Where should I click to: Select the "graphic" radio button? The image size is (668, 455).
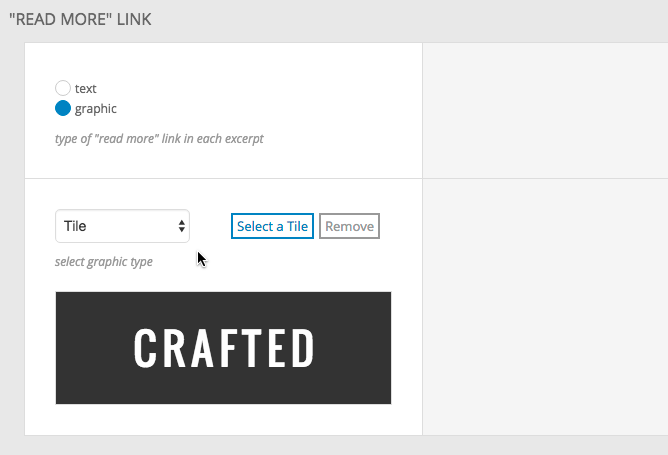pos(63,108)
